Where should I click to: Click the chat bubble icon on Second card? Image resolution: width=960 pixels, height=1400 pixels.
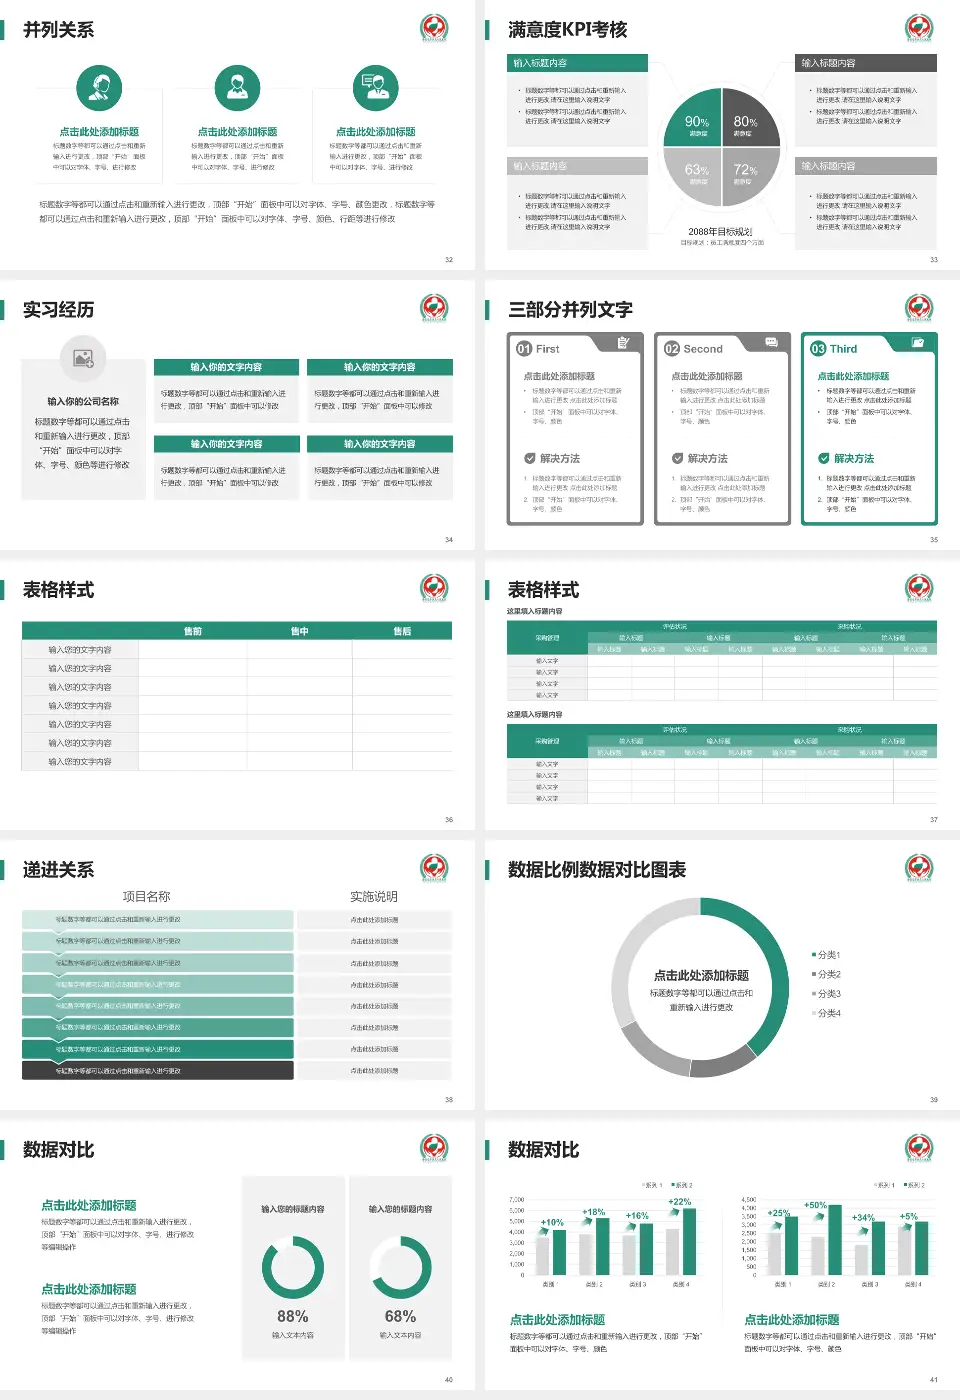point(771,343)
